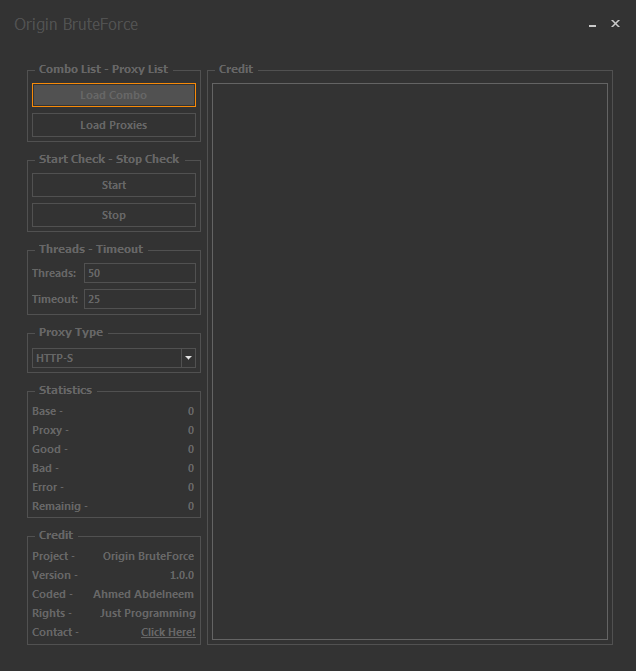Image resolution: width=636 pixels, height=671 pixels.
Task: Click the Load Combo button
Action: (114, 95)
